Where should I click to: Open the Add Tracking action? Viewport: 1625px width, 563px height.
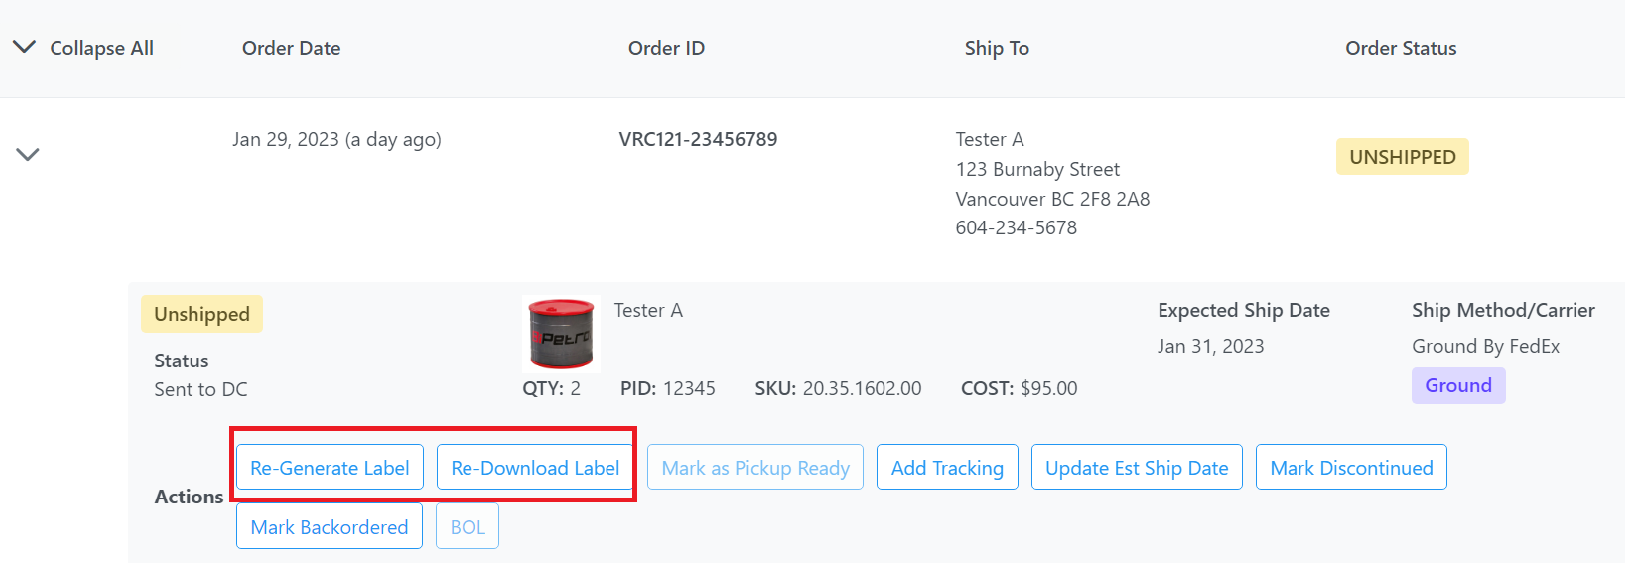point(947,468)
